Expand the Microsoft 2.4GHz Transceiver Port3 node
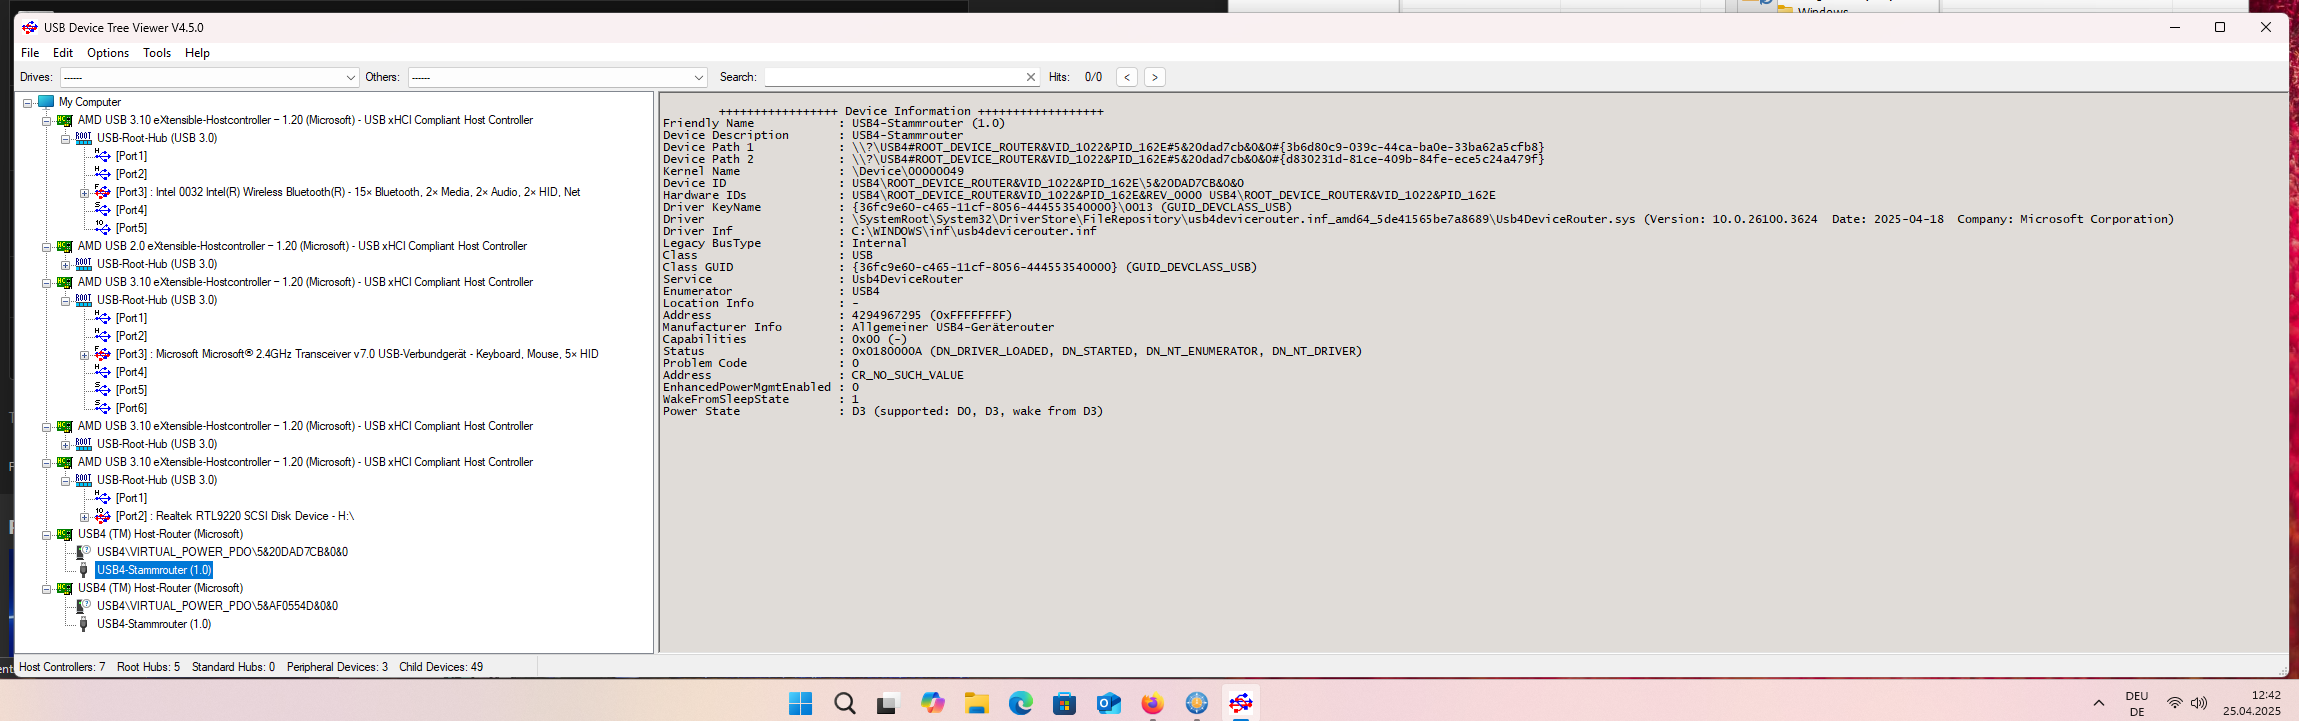Screen dimensions: 2299x721 pyautogui.click(x=84, y=355)
